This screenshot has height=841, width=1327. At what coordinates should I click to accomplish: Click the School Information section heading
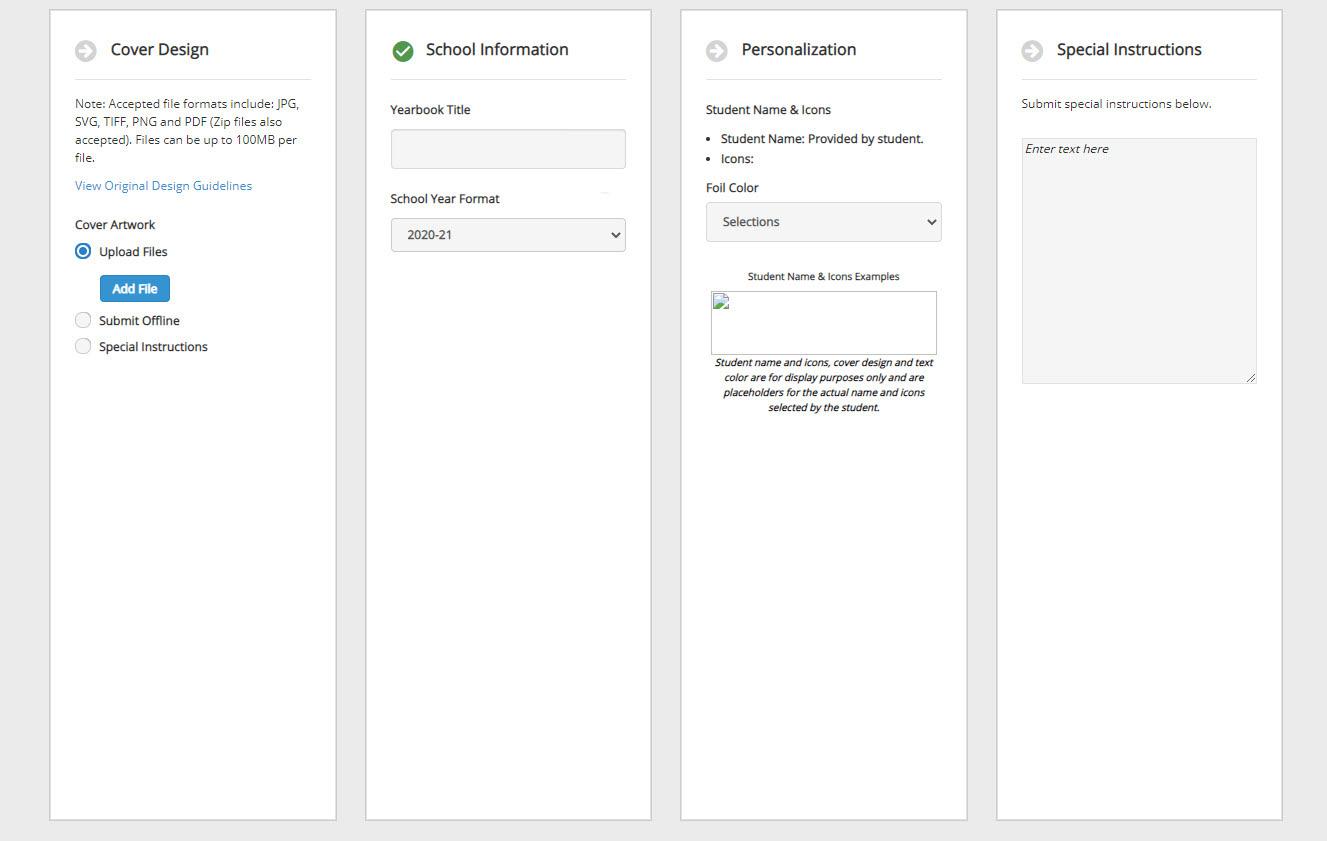497,50
